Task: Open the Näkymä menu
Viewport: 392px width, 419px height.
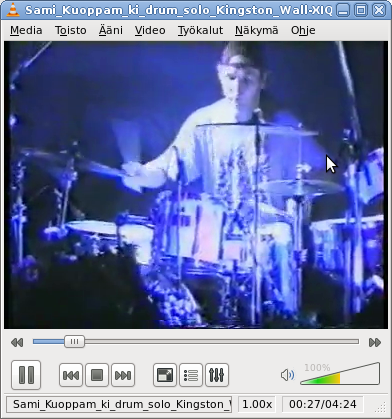Action: pyautogui.click(x=257, y=30)
